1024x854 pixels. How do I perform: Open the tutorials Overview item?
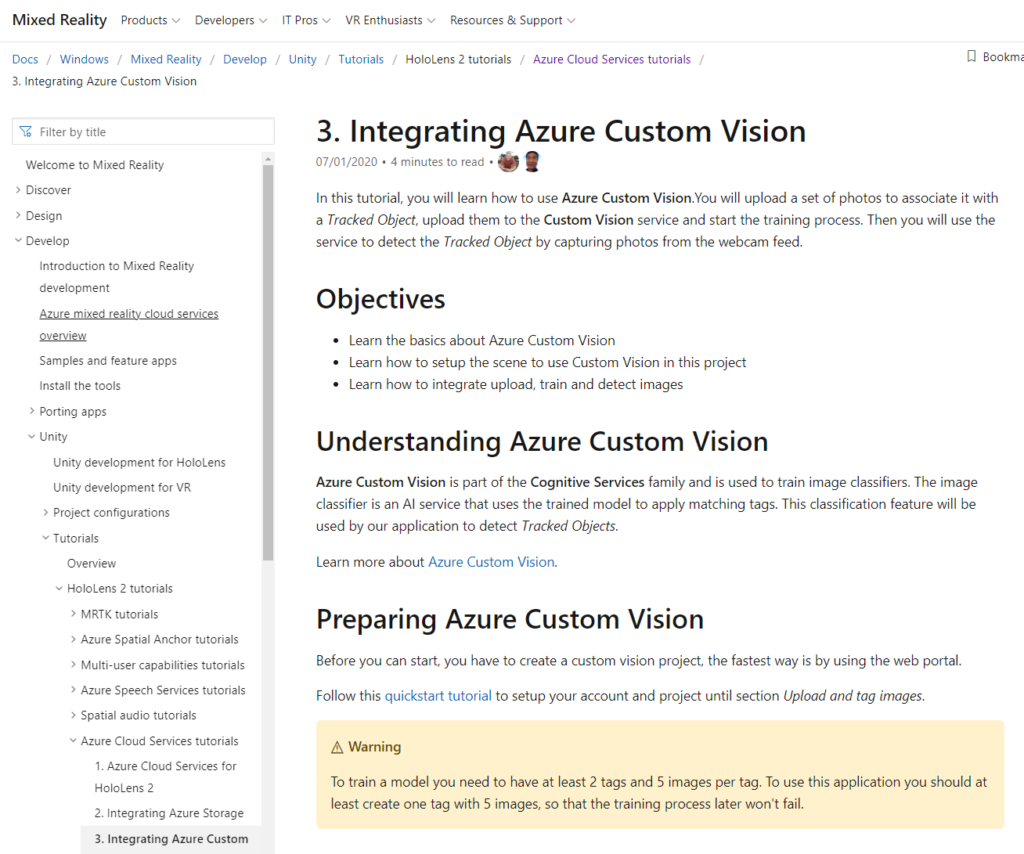point(91,563)
